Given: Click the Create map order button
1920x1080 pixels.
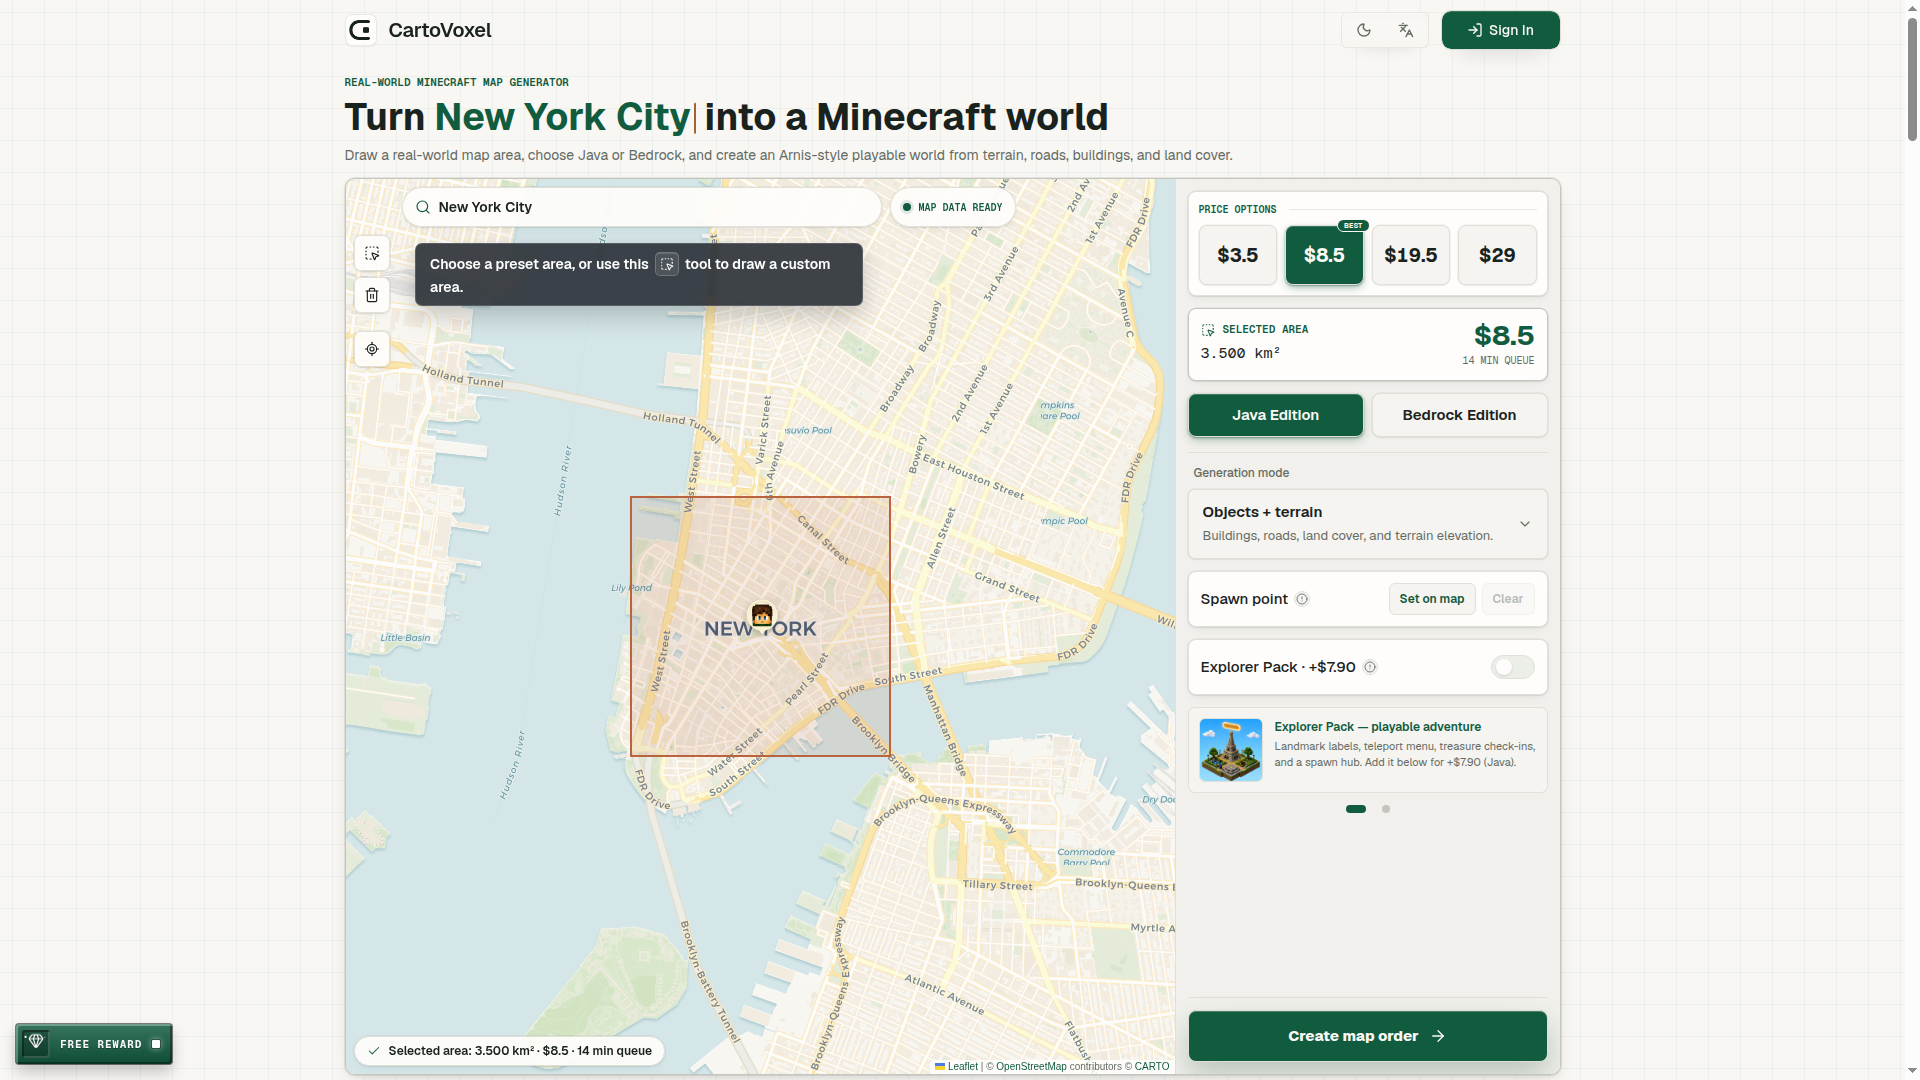Looking at the screenshot, I should click(1367, 1036).
